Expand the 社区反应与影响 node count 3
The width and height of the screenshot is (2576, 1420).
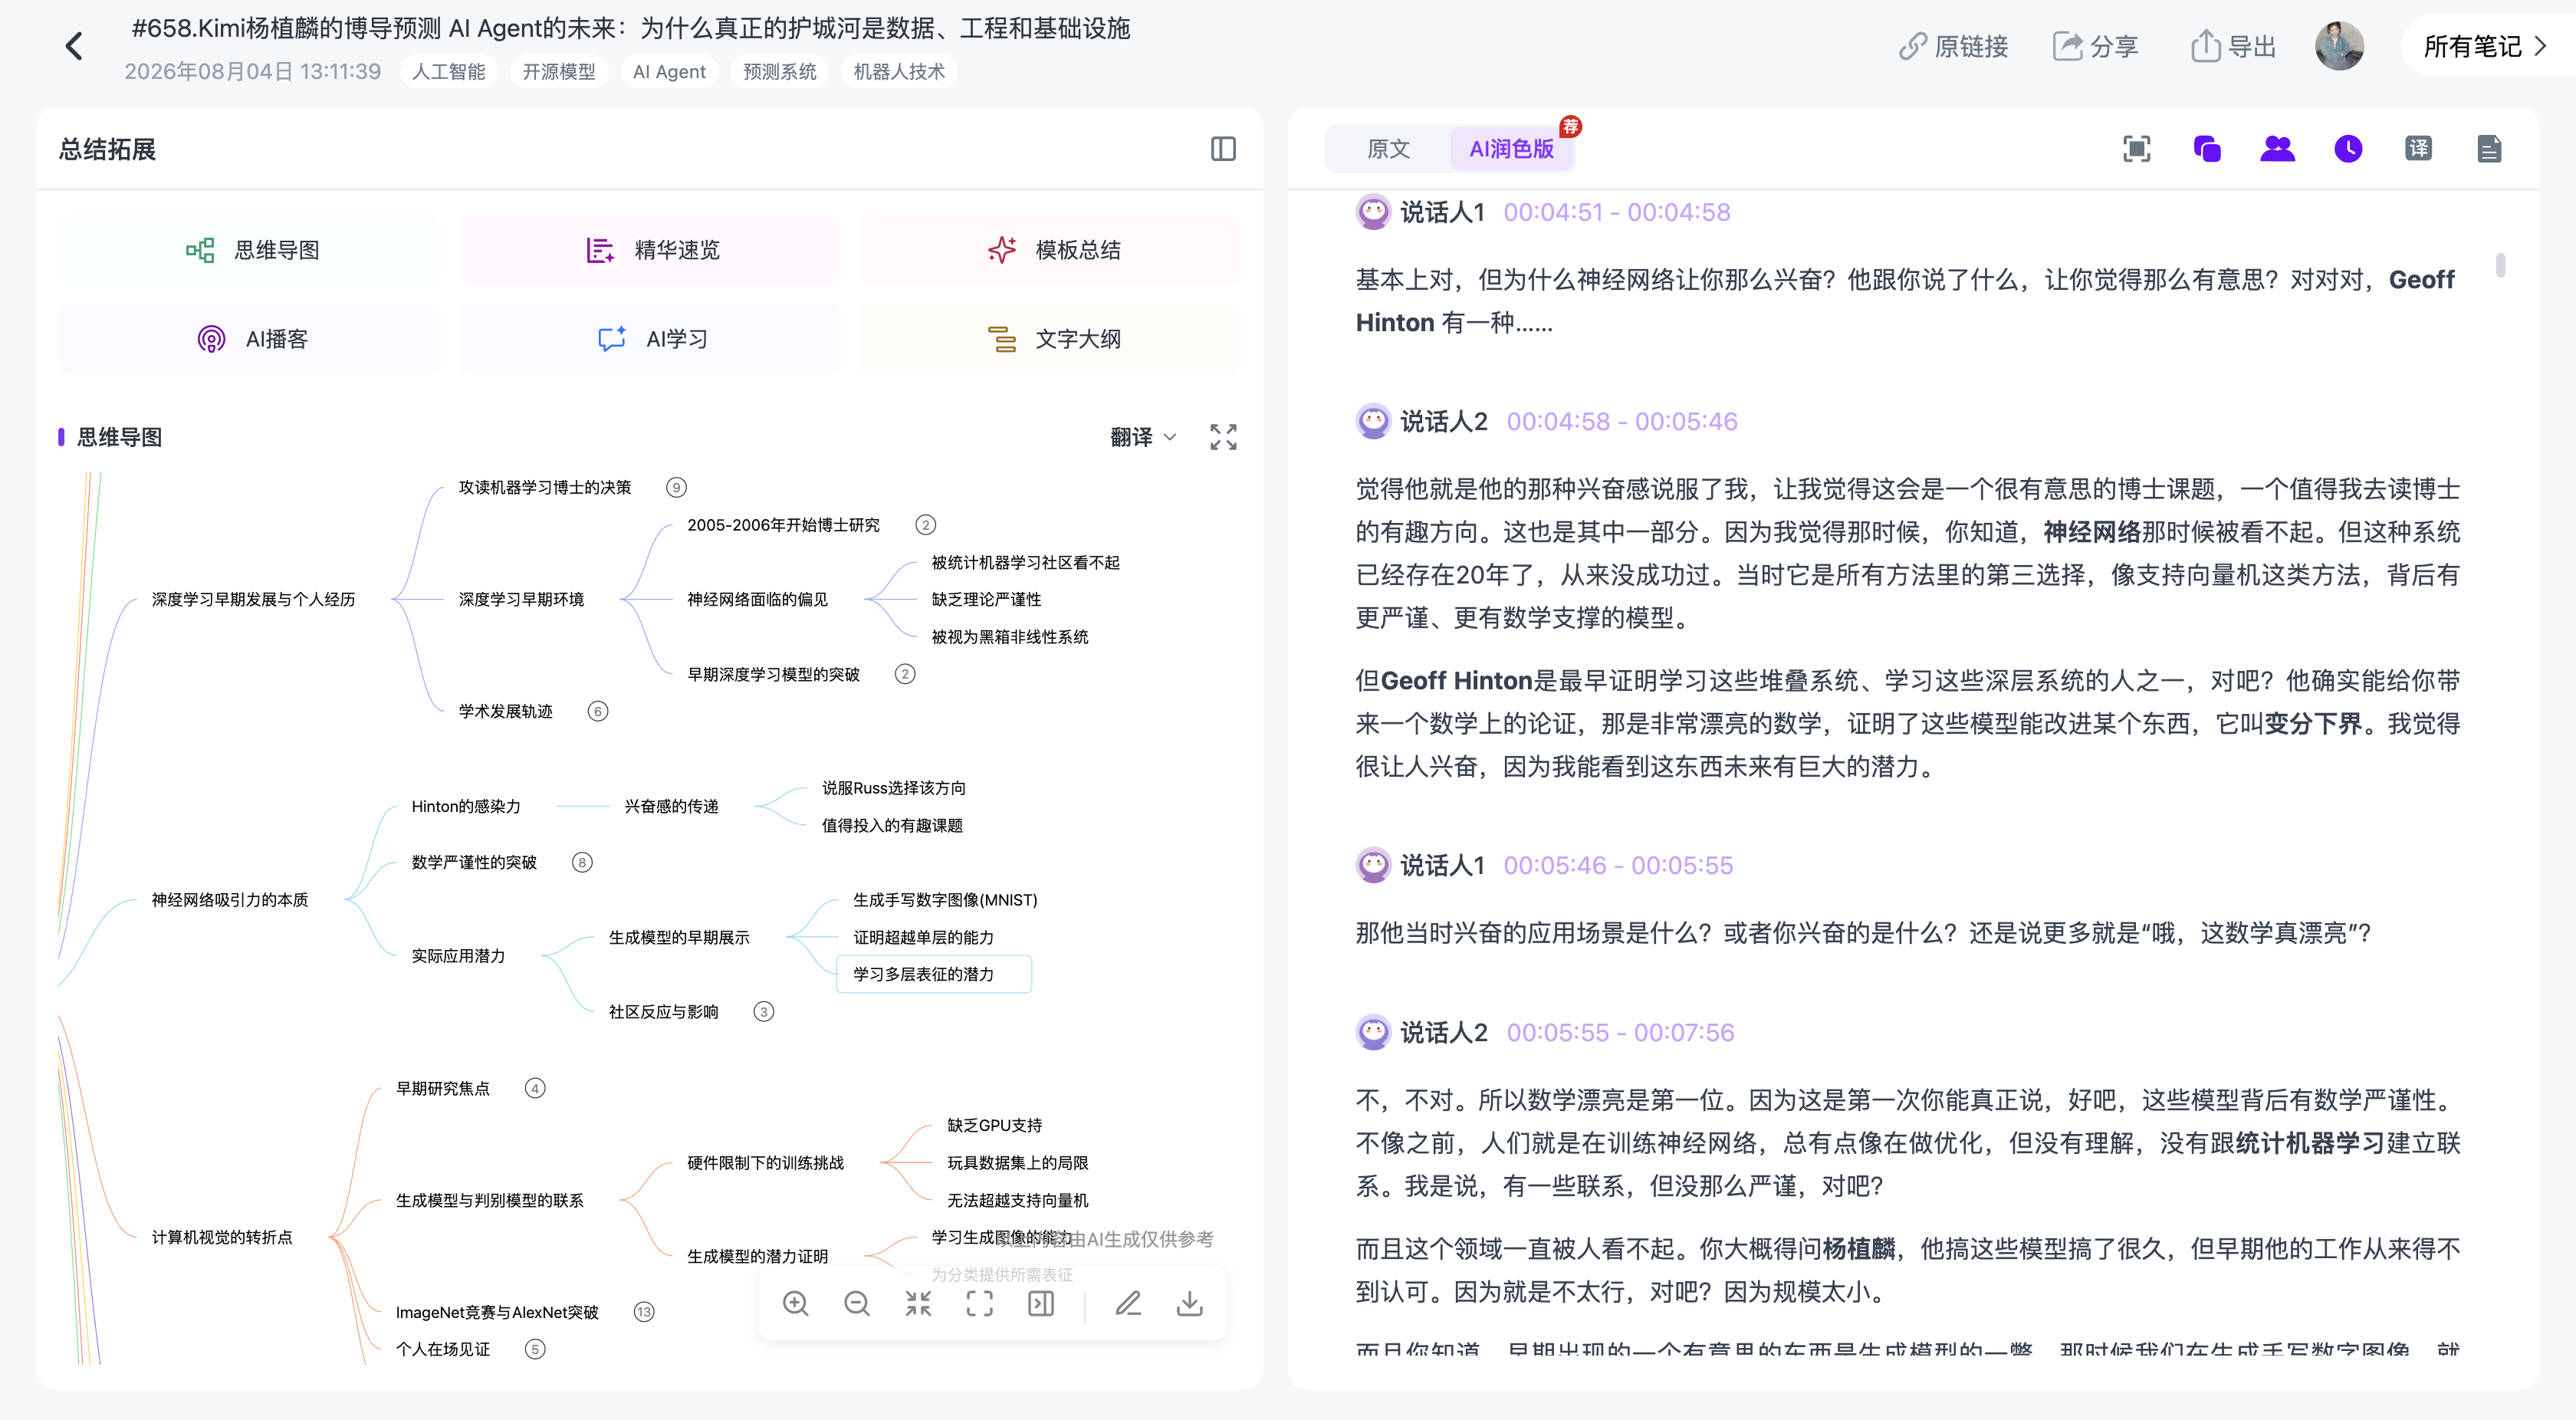(x=764, y=1012)
